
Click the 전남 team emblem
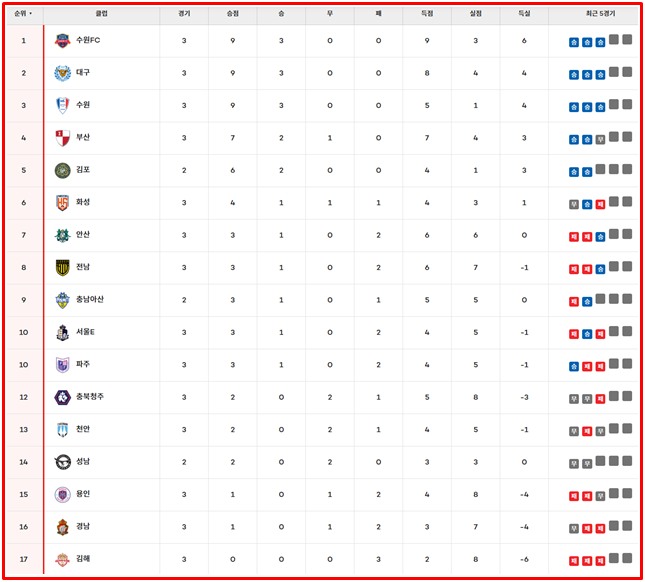click(62, 267)
